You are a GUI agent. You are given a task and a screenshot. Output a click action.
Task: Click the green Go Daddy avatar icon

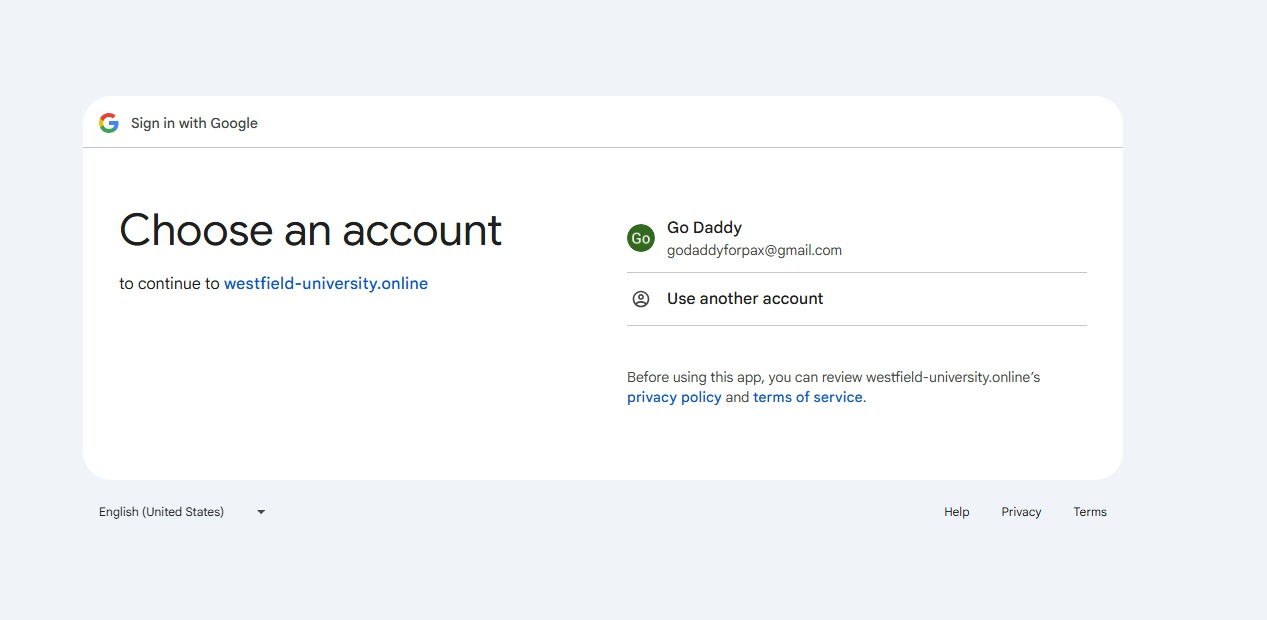coord(641,238)
